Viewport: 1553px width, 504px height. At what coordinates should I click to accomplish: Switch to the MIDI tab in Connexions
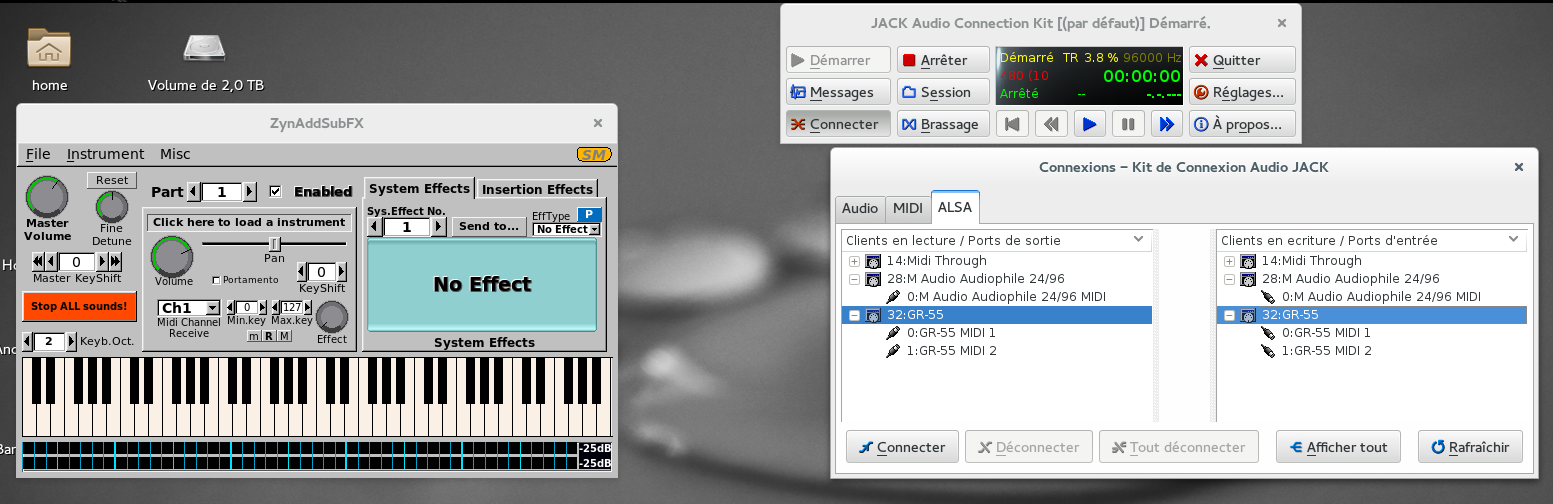(x=908, y=208)
